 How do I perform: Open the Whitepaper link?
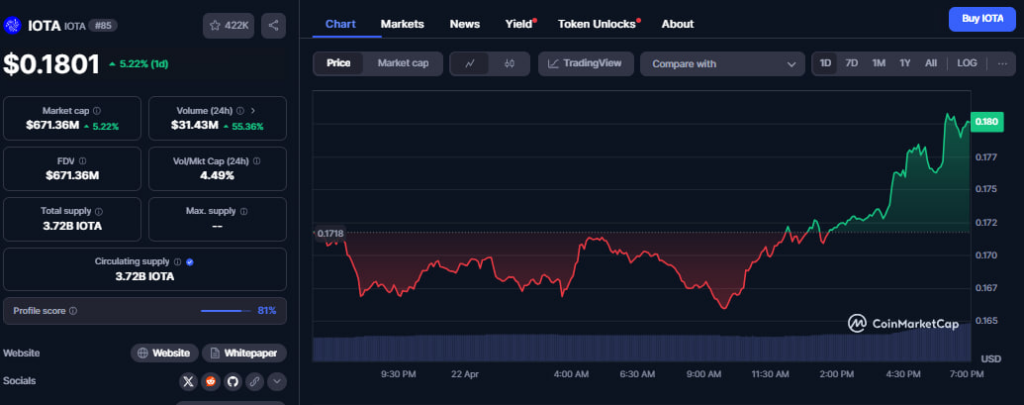point(244,353)
